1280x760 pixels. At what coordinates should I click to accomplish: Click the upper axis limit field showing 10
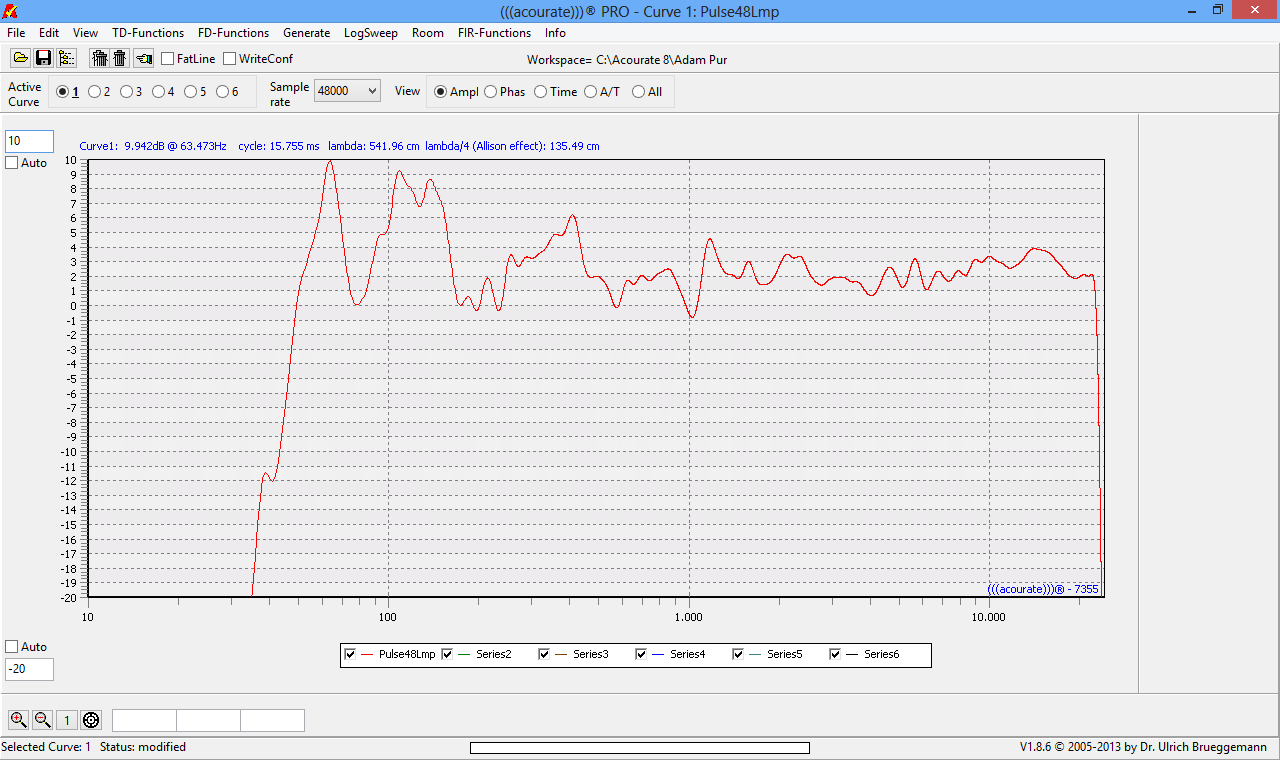(x=29, y=141)
